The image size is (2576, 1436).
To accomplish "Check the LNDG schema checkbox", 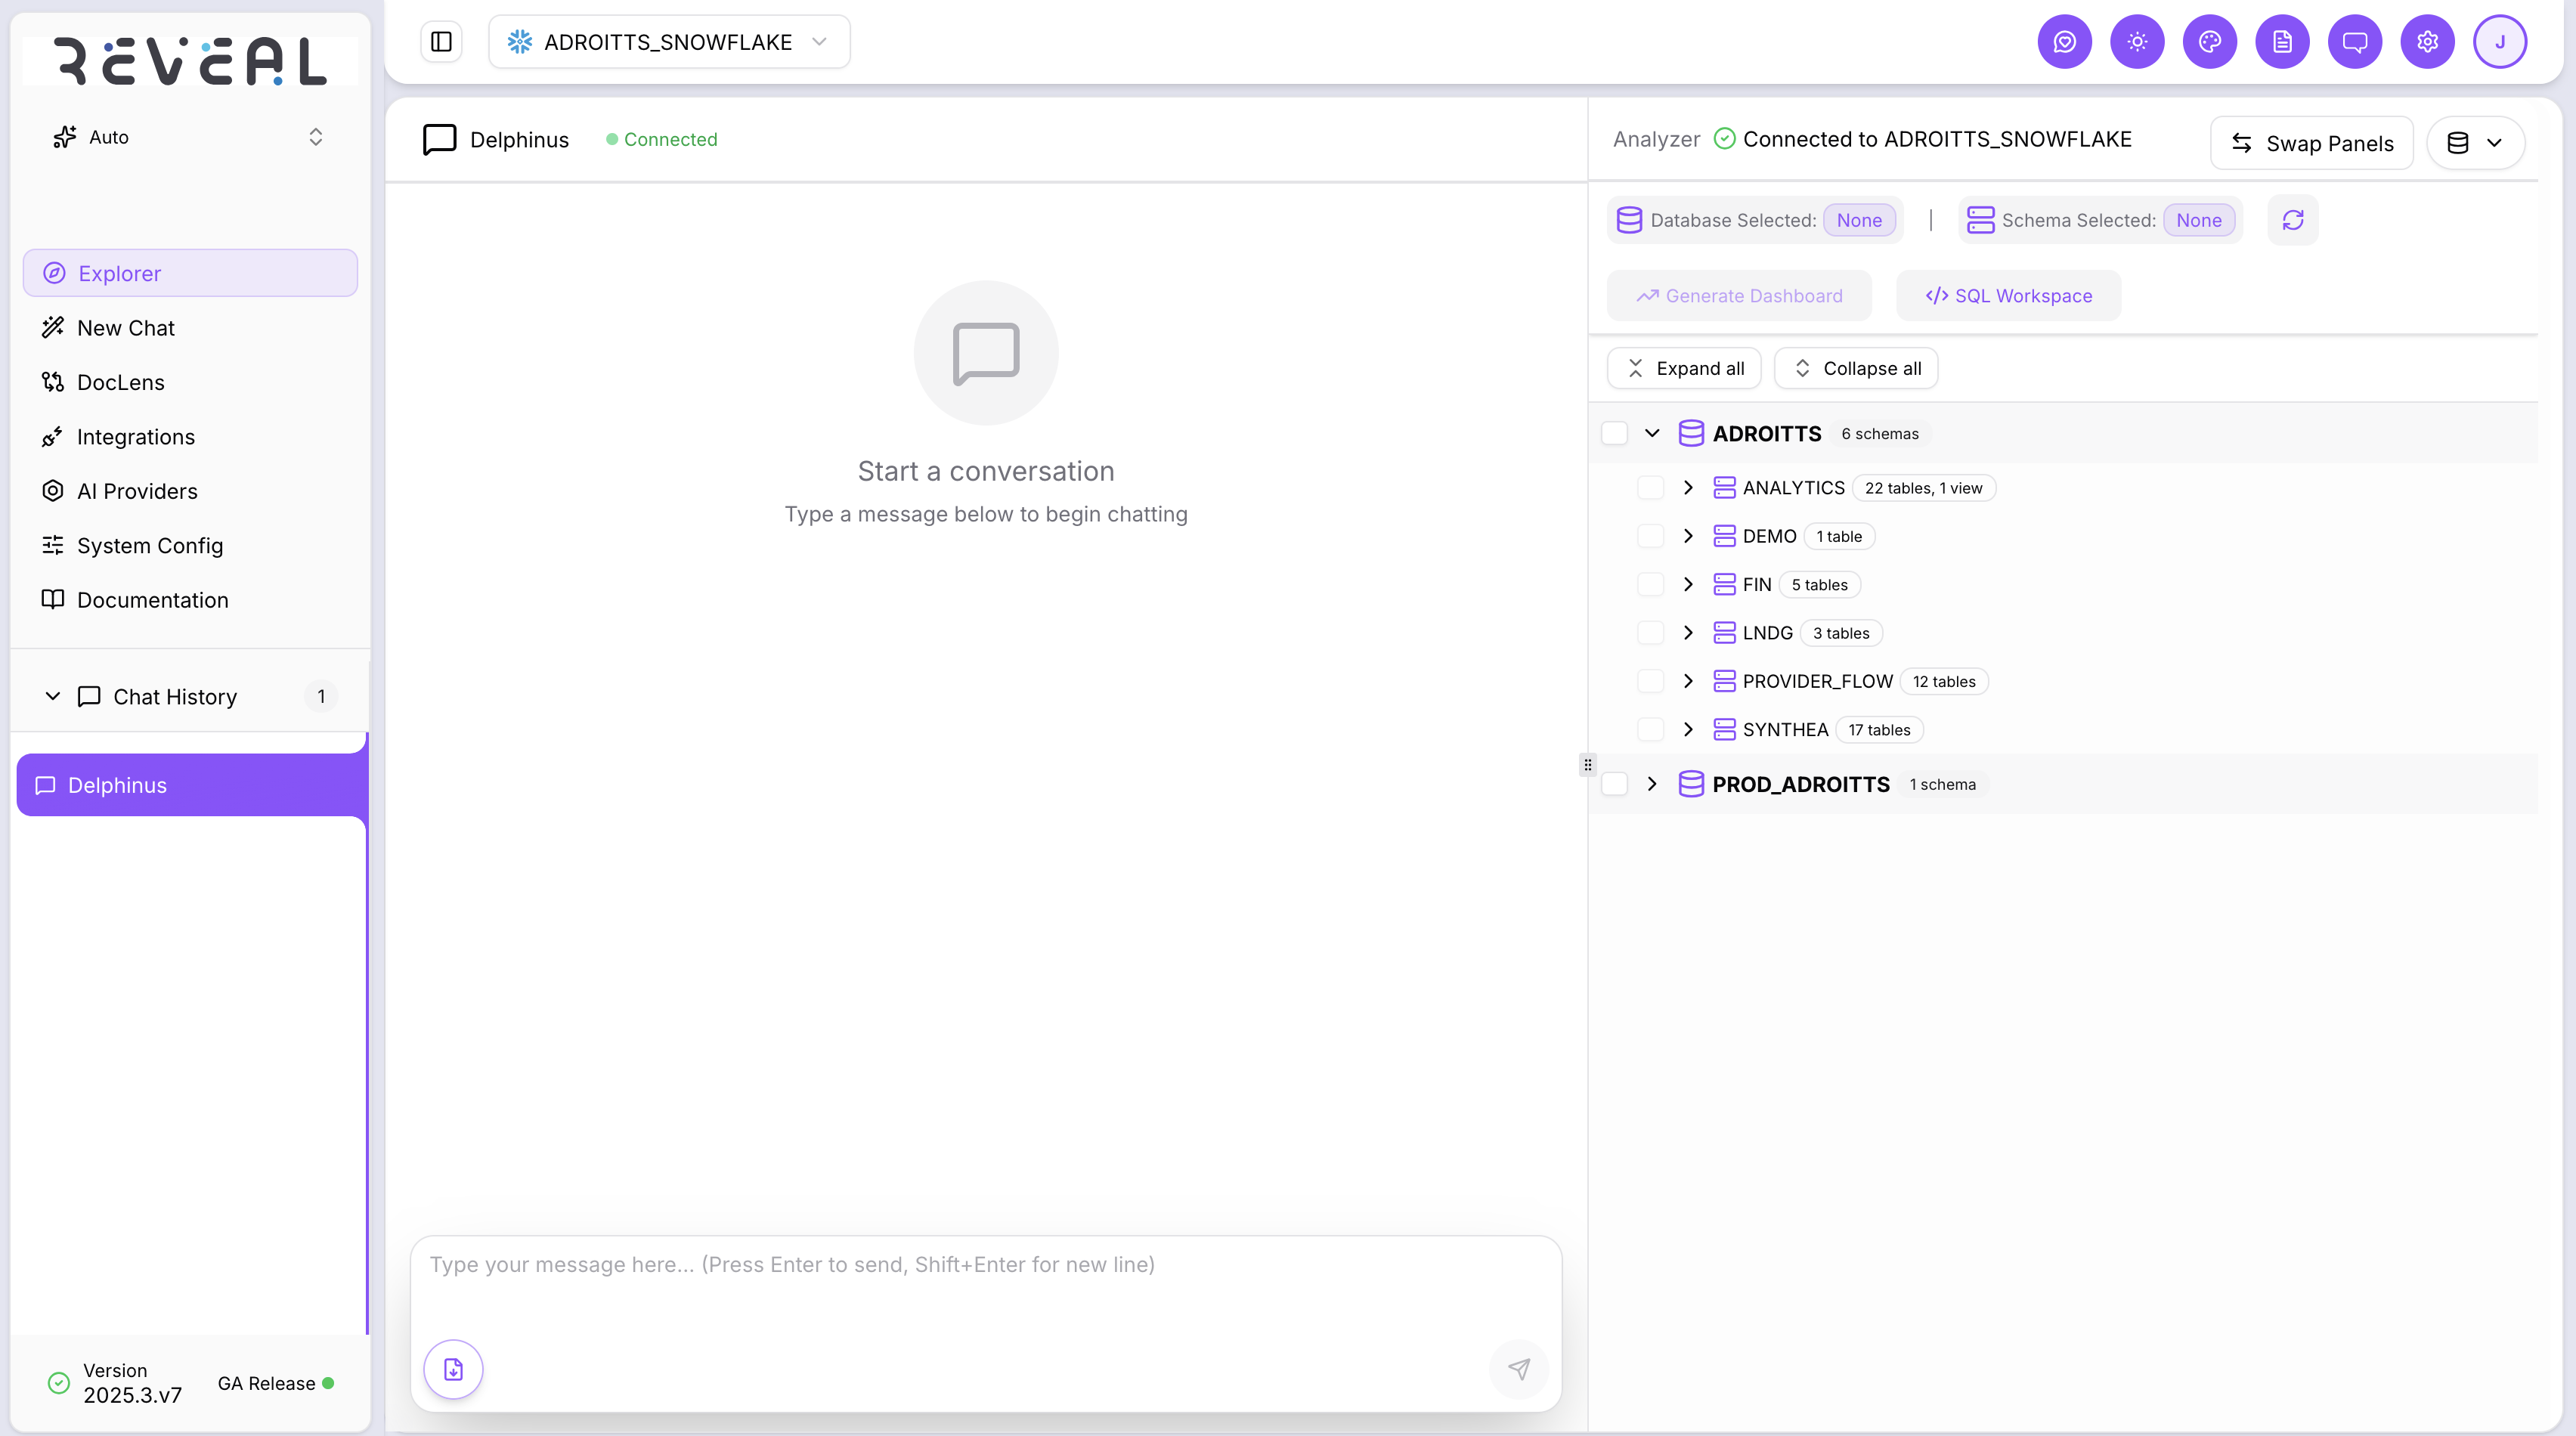I will [1650, 632].
